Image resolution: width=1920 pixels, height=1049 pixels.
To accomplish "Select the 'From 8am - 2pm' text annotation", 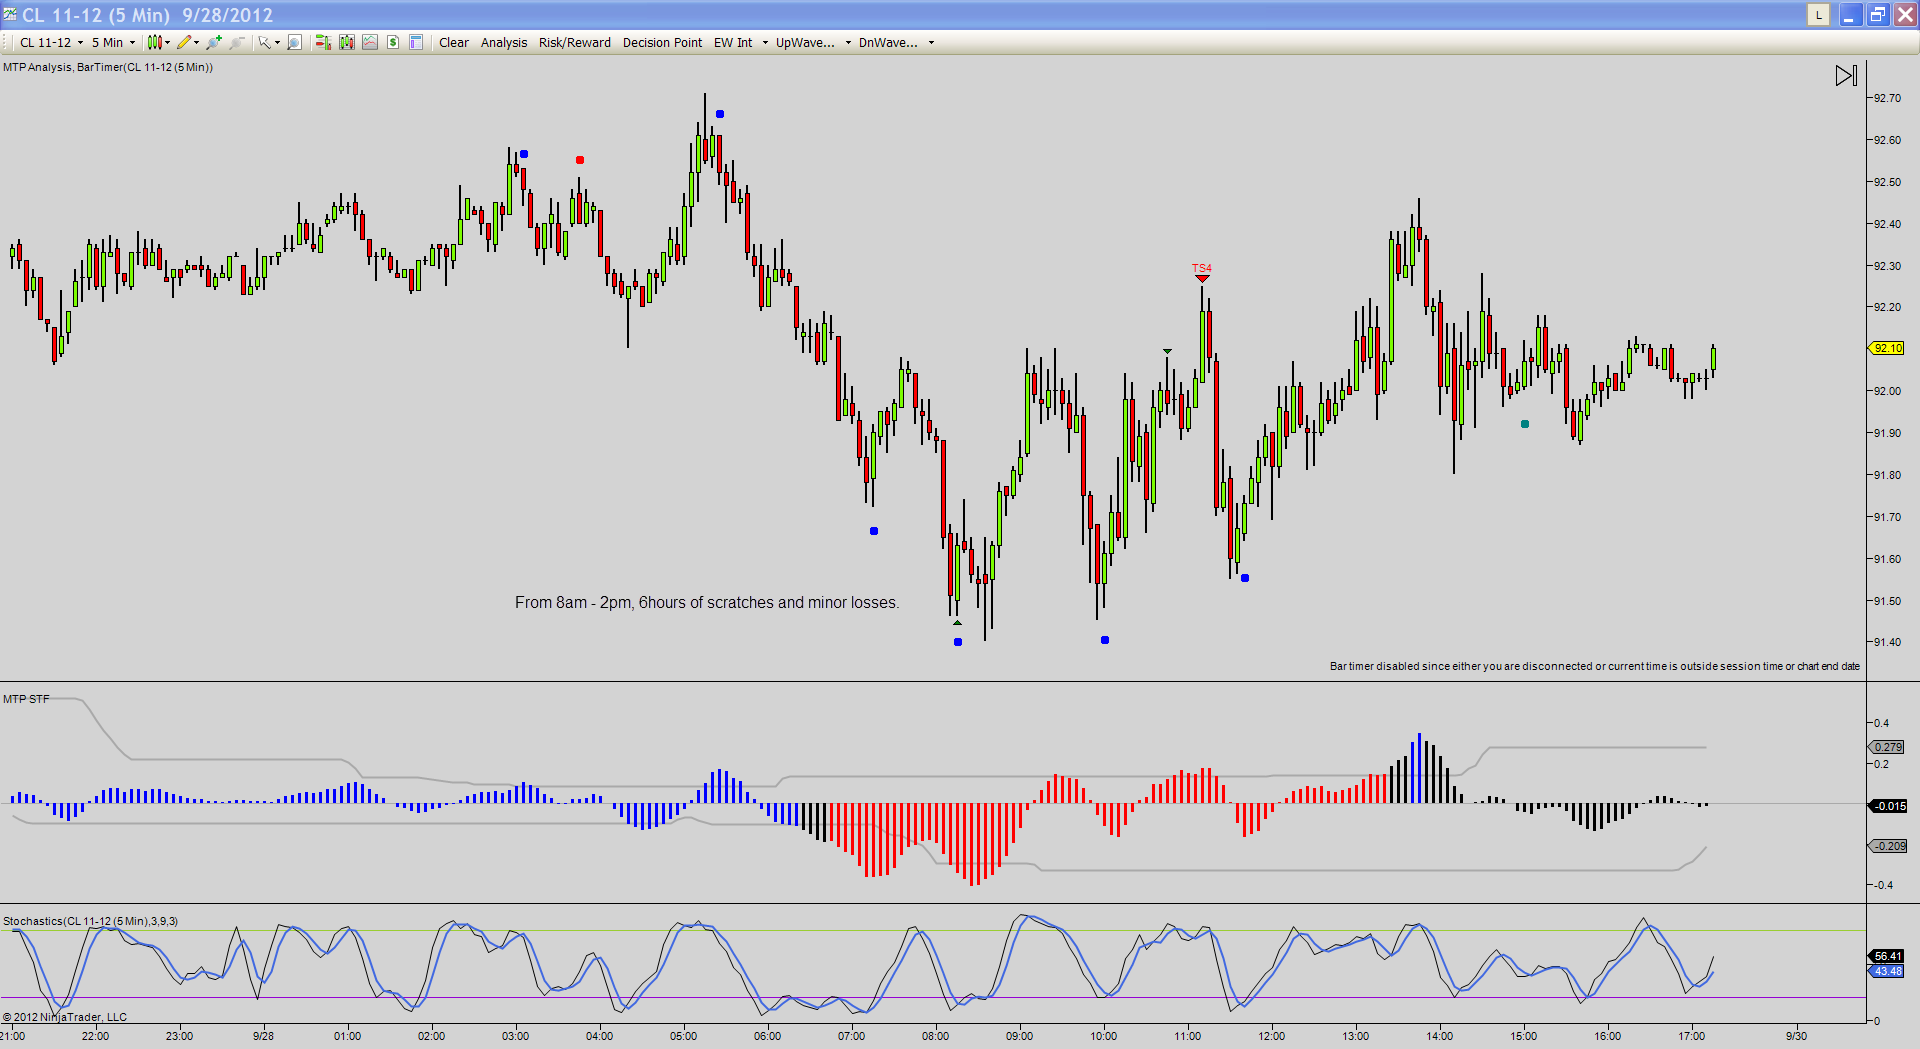I will pos(707,602).
